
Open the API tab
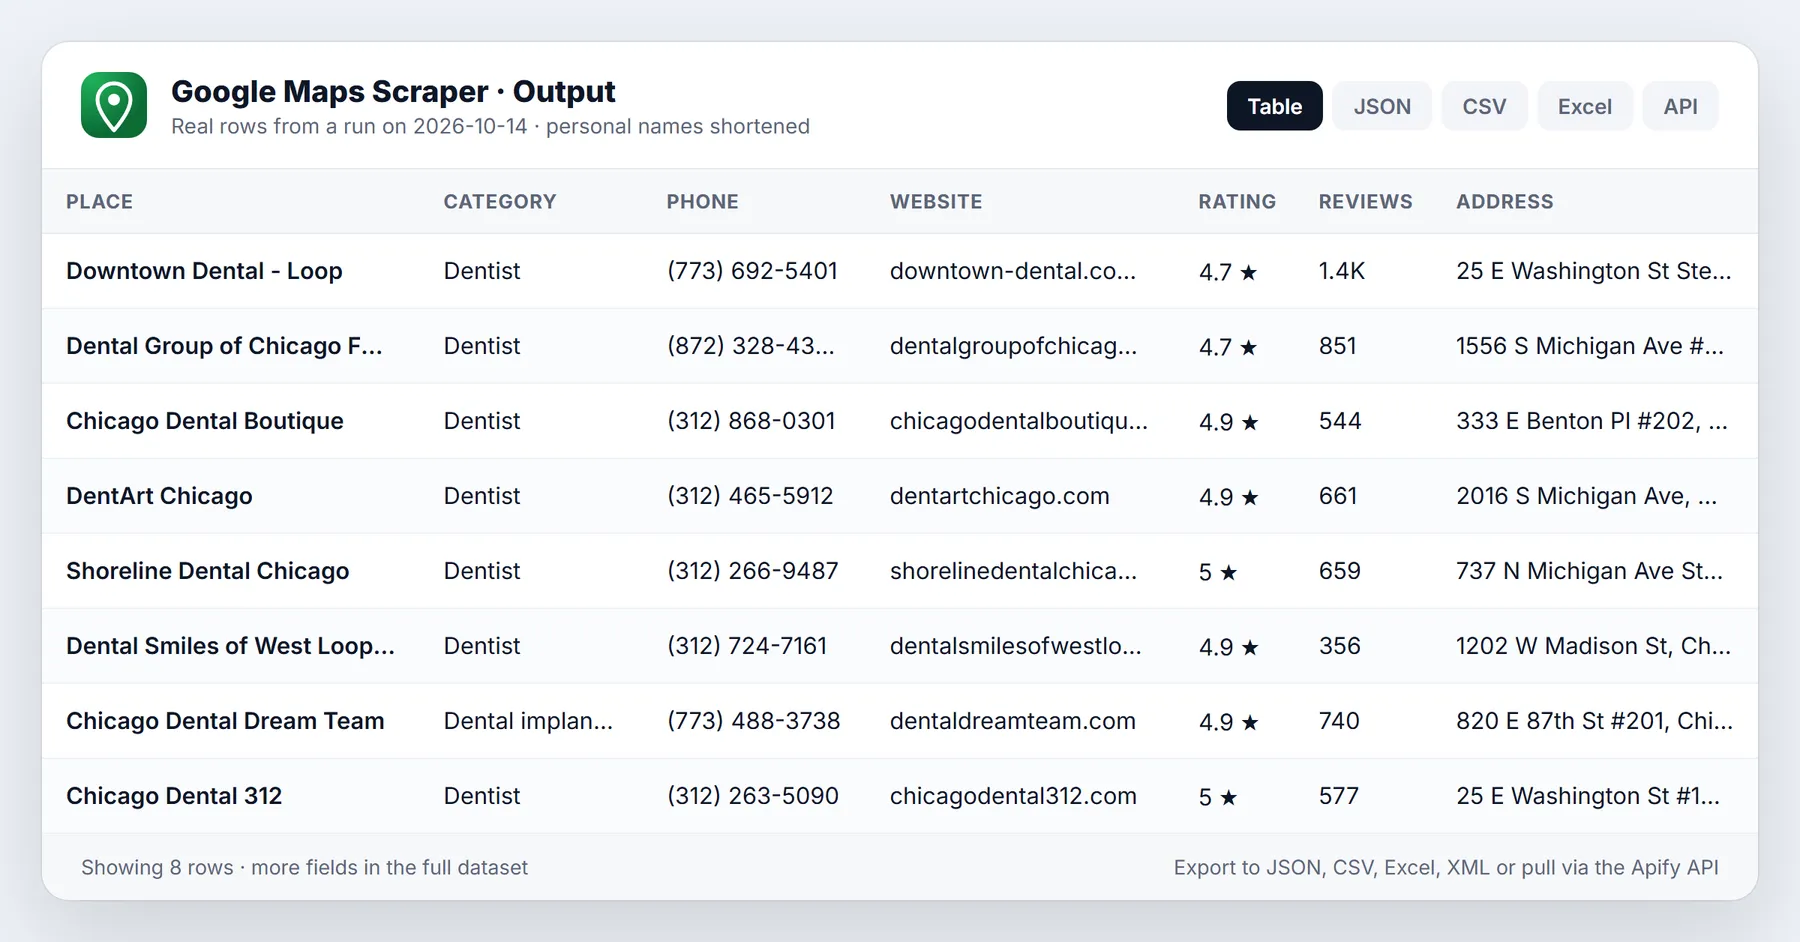[x=1680, y=106]
